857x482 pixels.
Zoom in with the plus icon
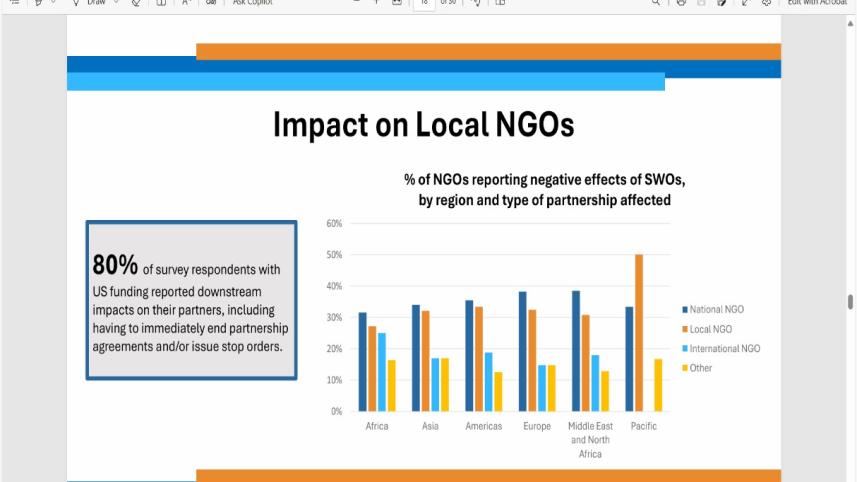(x=376, y=3)
